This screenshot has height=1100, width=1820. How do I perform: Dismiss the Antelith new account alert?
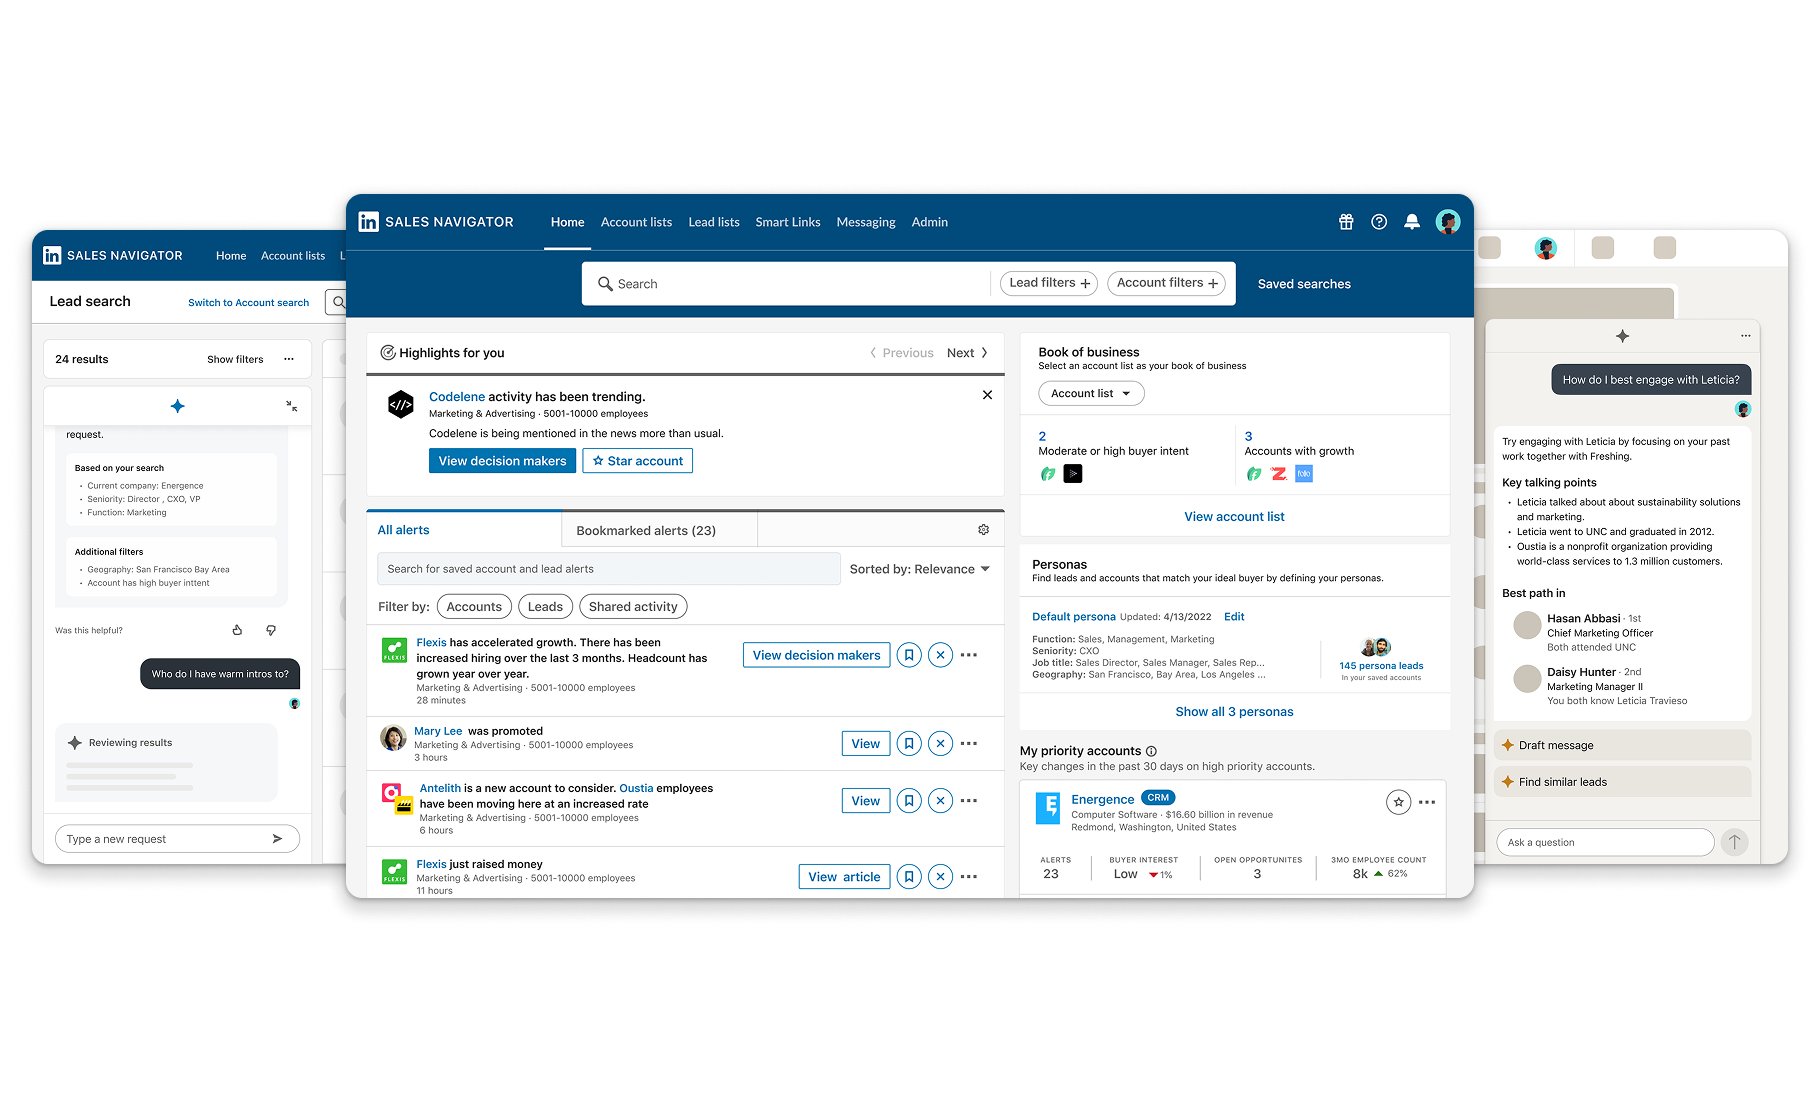(940, 800)
